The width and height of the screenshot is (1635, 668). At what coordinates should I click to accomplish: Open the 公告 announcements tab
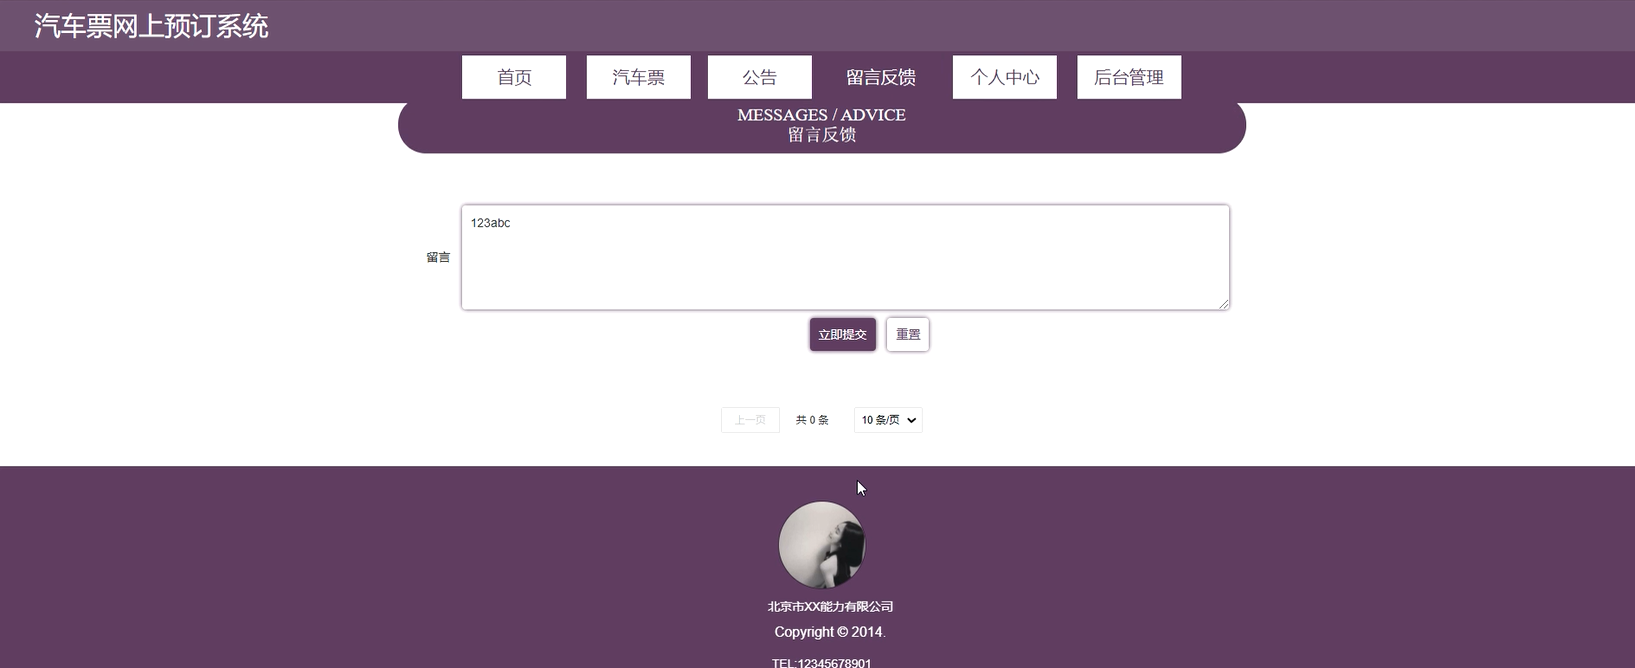pos(759,77)
